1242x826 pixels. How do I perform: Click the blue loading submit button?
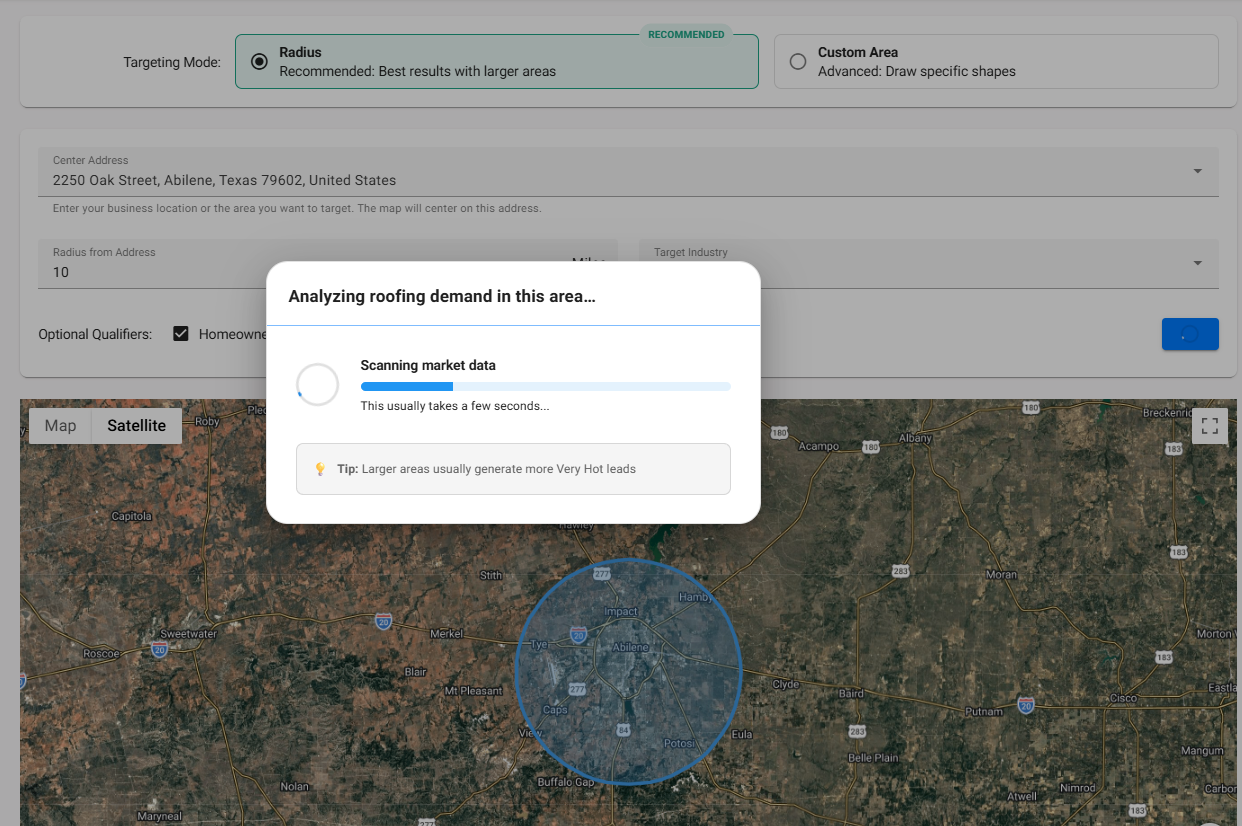tap(1189, 334)
